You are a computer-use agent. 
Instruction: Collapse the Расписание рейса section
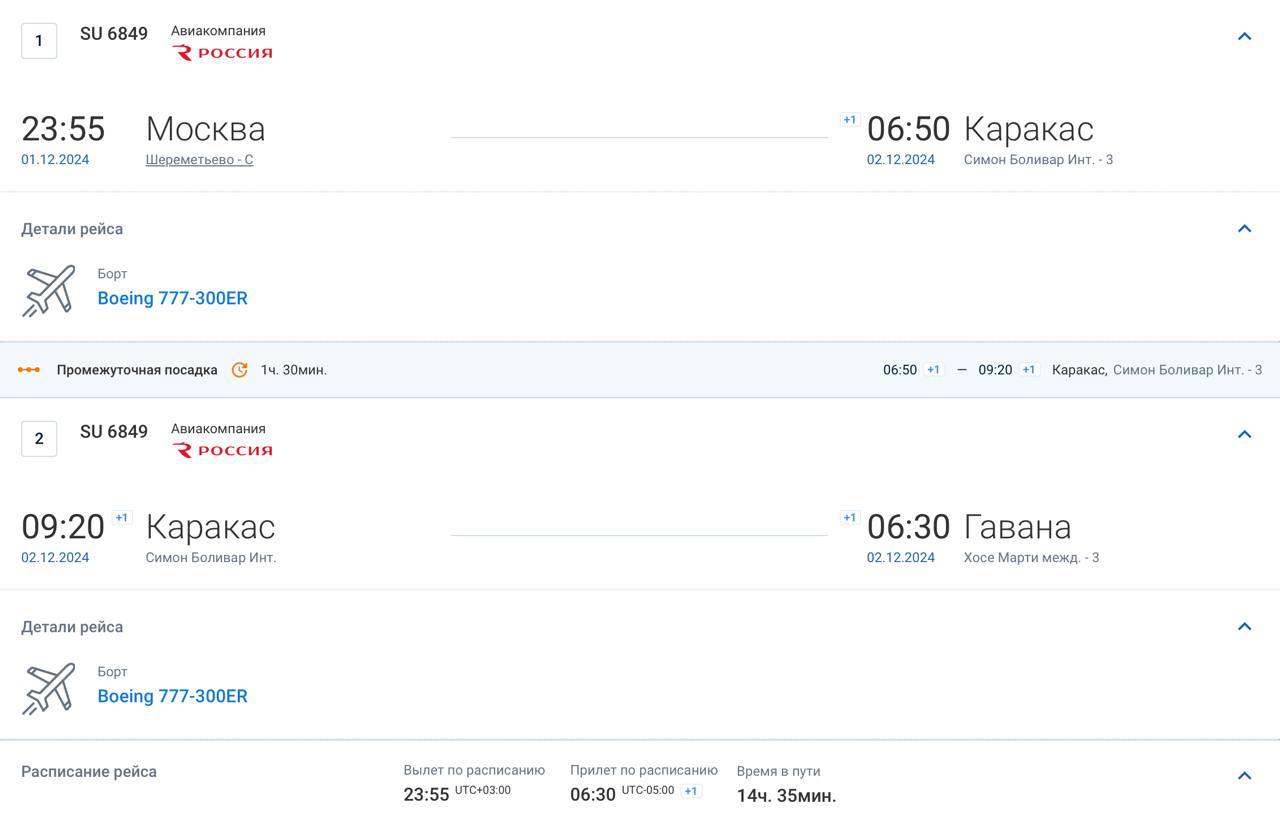coord(1244,776)
